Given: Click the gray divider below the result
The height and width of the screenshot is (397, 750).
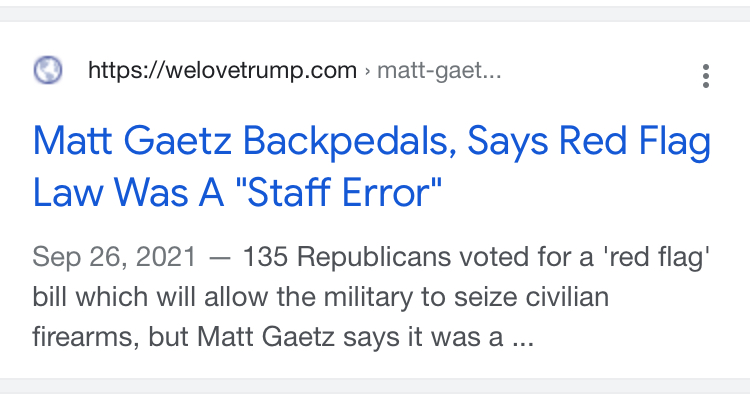Looking at the screenshot, I should pyautogui.click(x=375, y=386).
